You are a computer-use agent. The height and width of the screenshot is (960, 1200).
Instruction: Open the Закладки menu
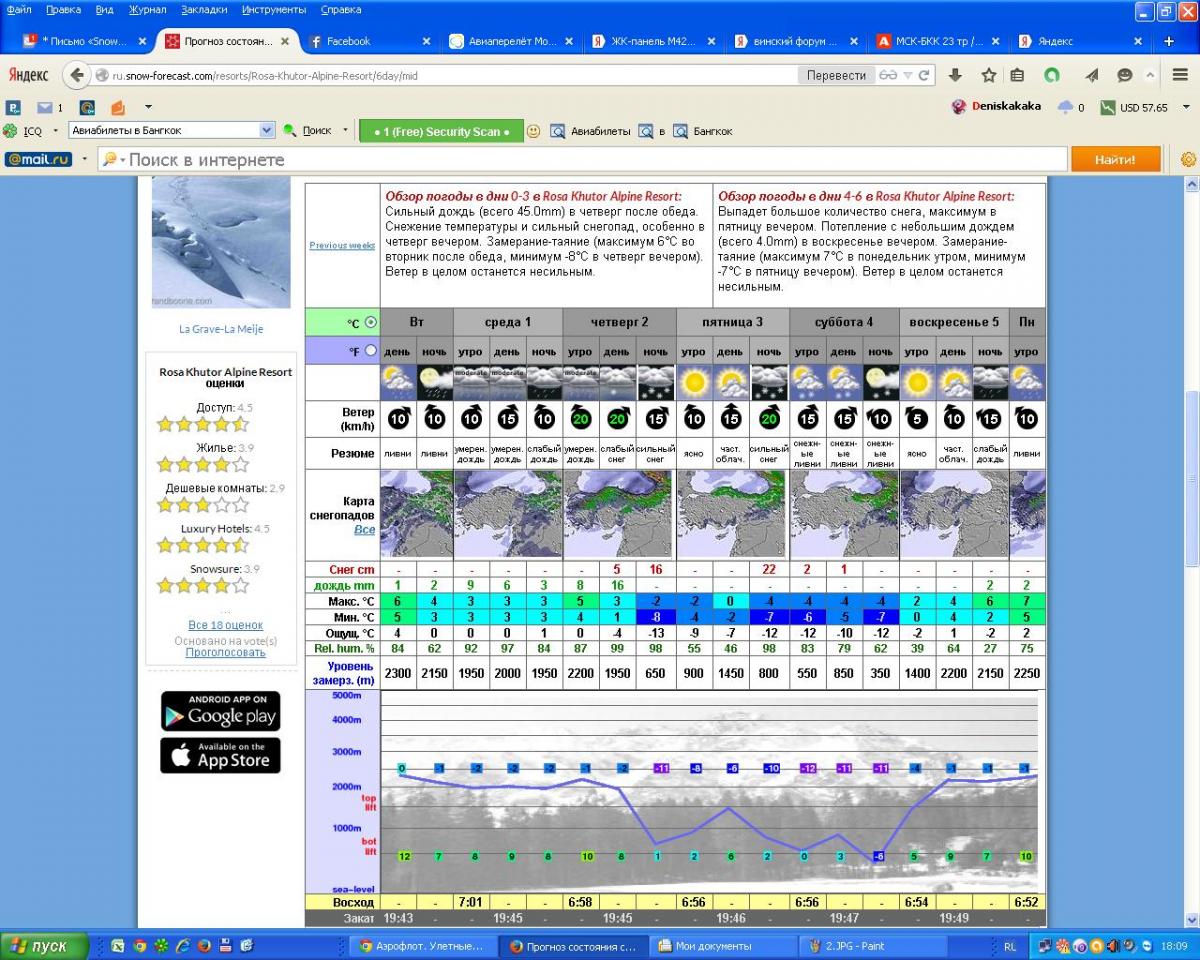[x=204, y=10]
